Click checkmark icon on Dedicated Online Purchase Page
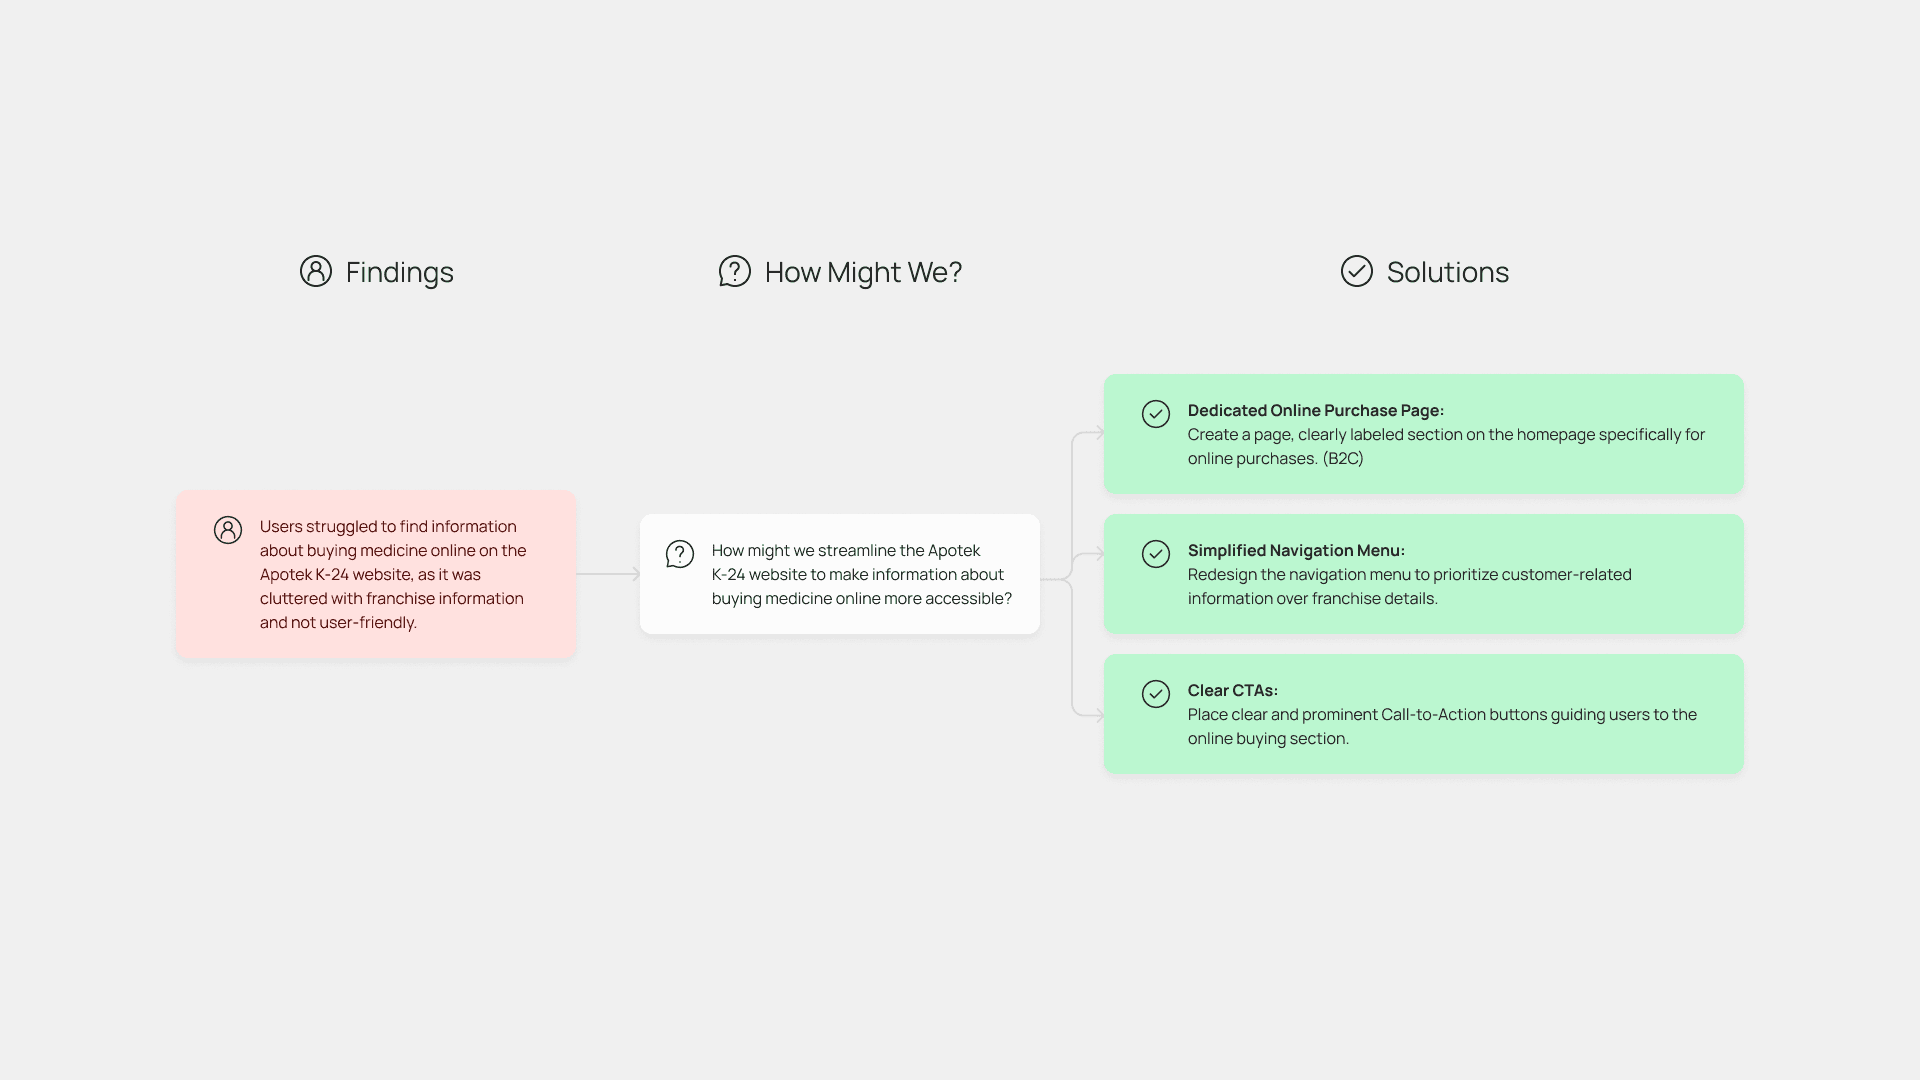Screen dimensions: 1920x1080 (1156, 414)
